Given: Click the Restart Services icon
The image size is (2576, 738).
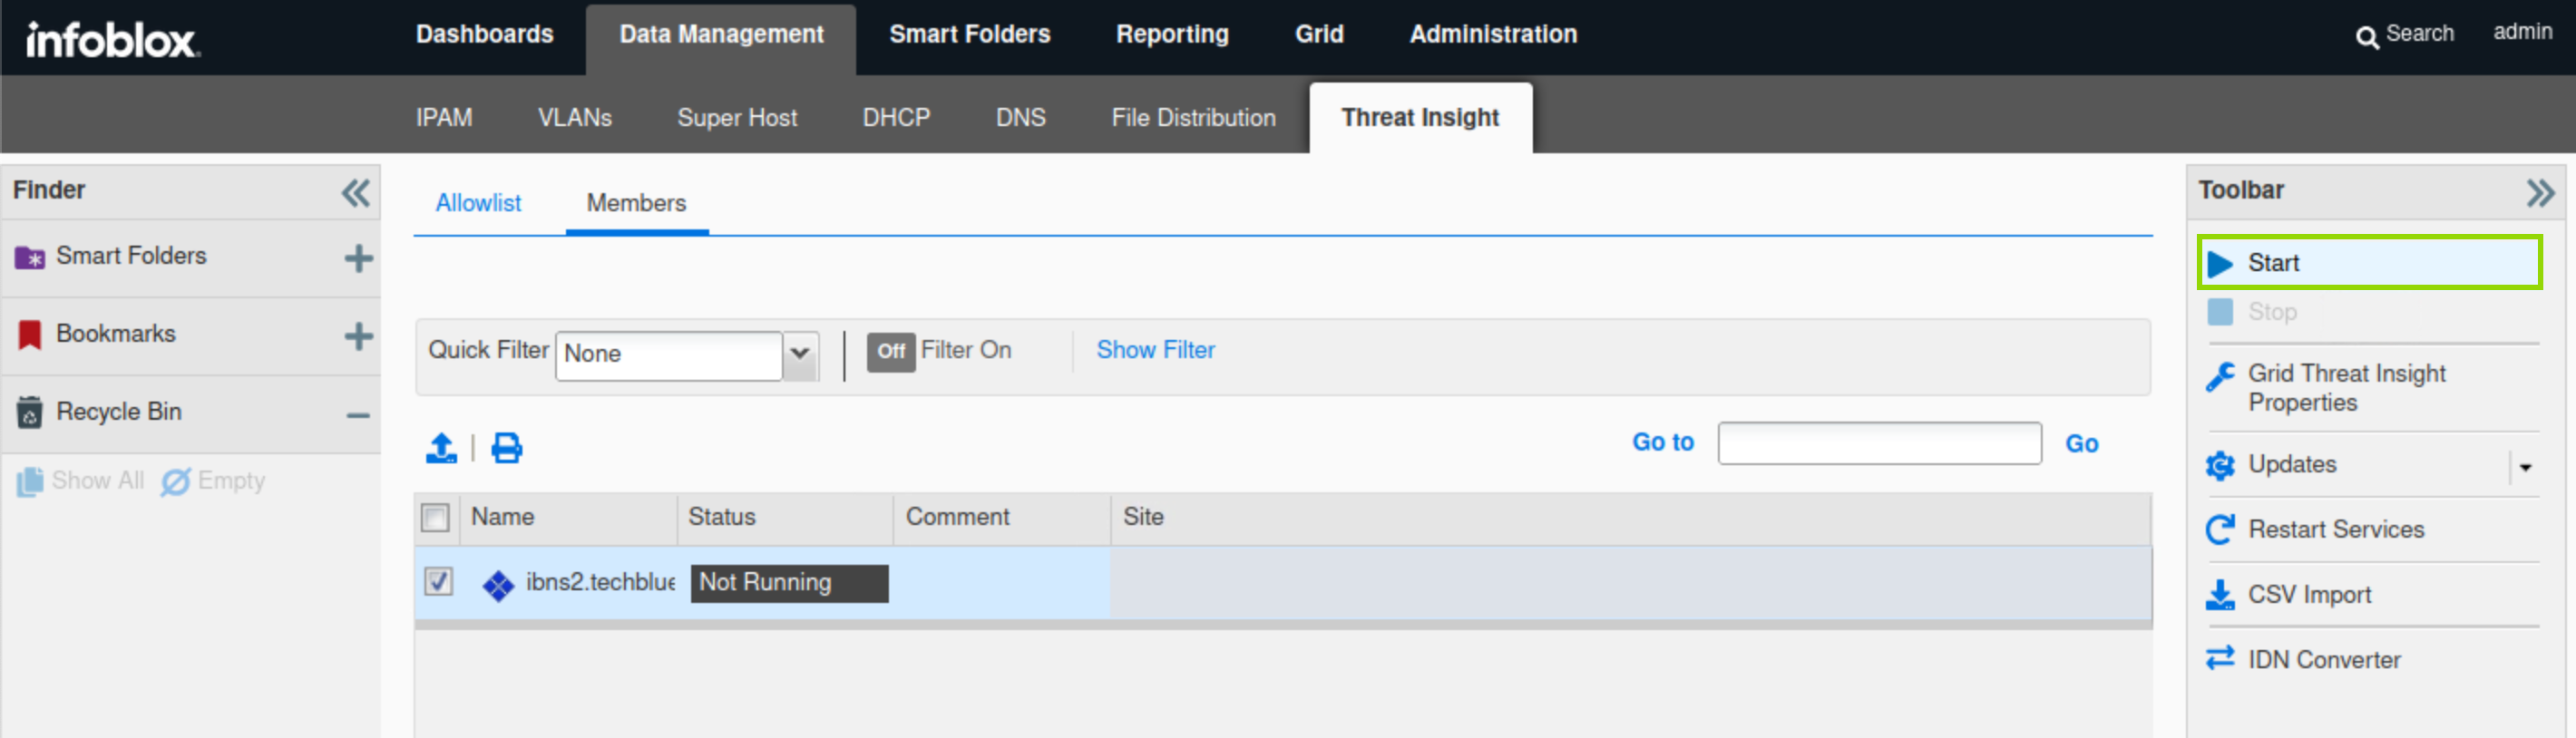Looking at the screenshot, I should [x=2220, y=529].
